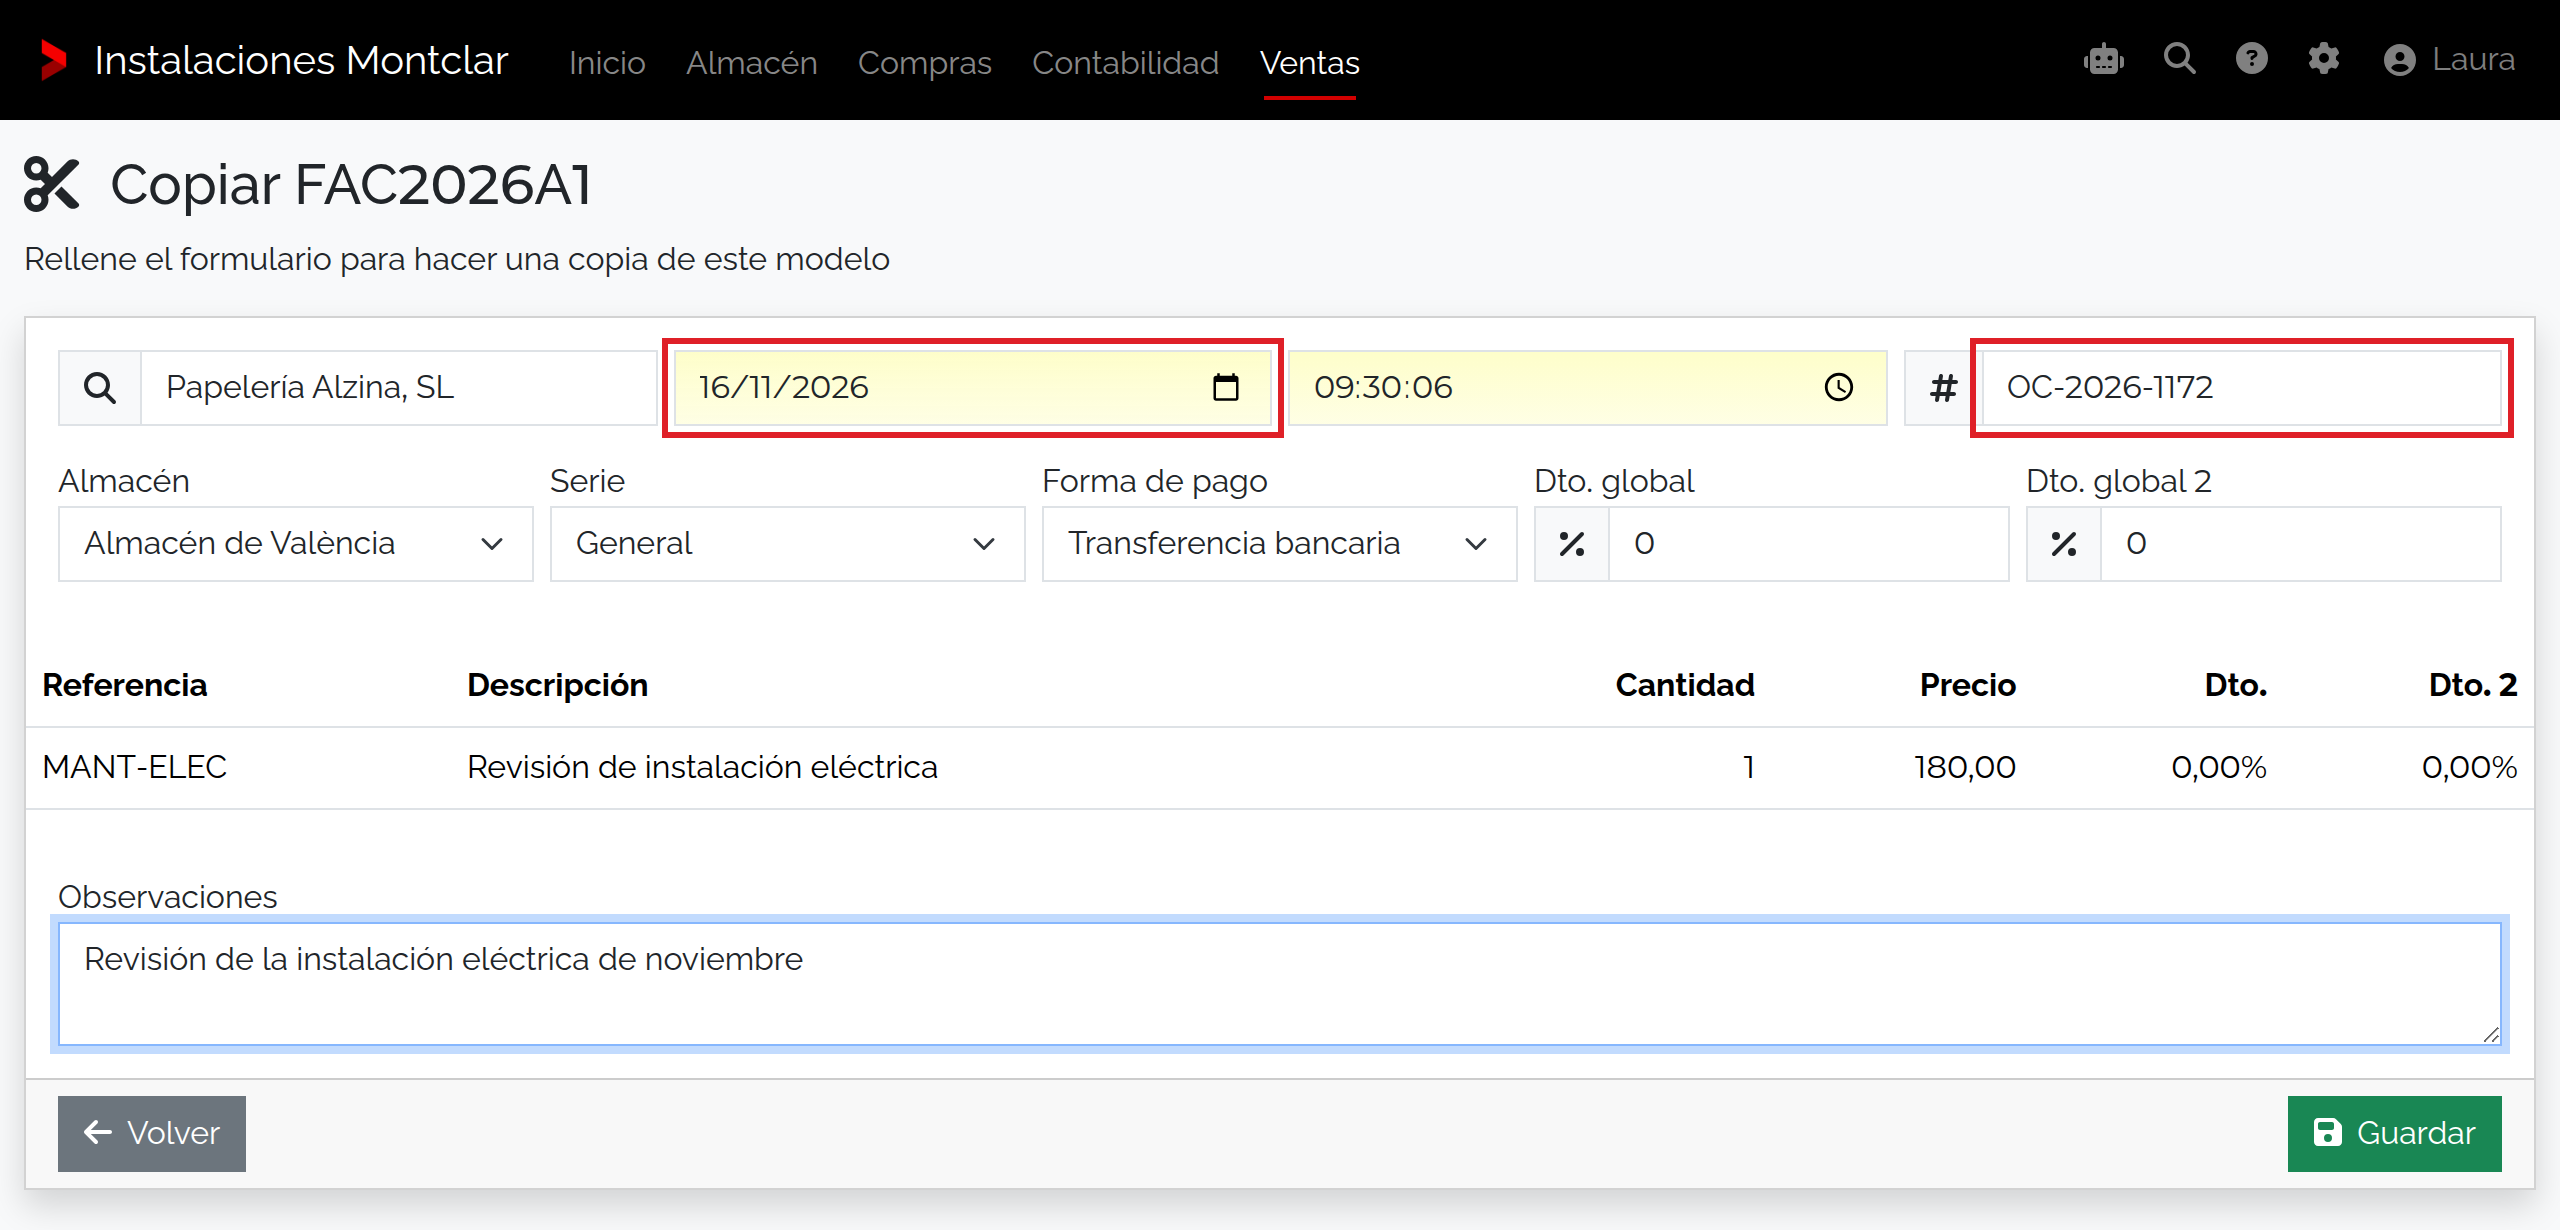Open the robot assistant icon
This screenshot has width=2560, height=1230.
[x=2104, y=59]
